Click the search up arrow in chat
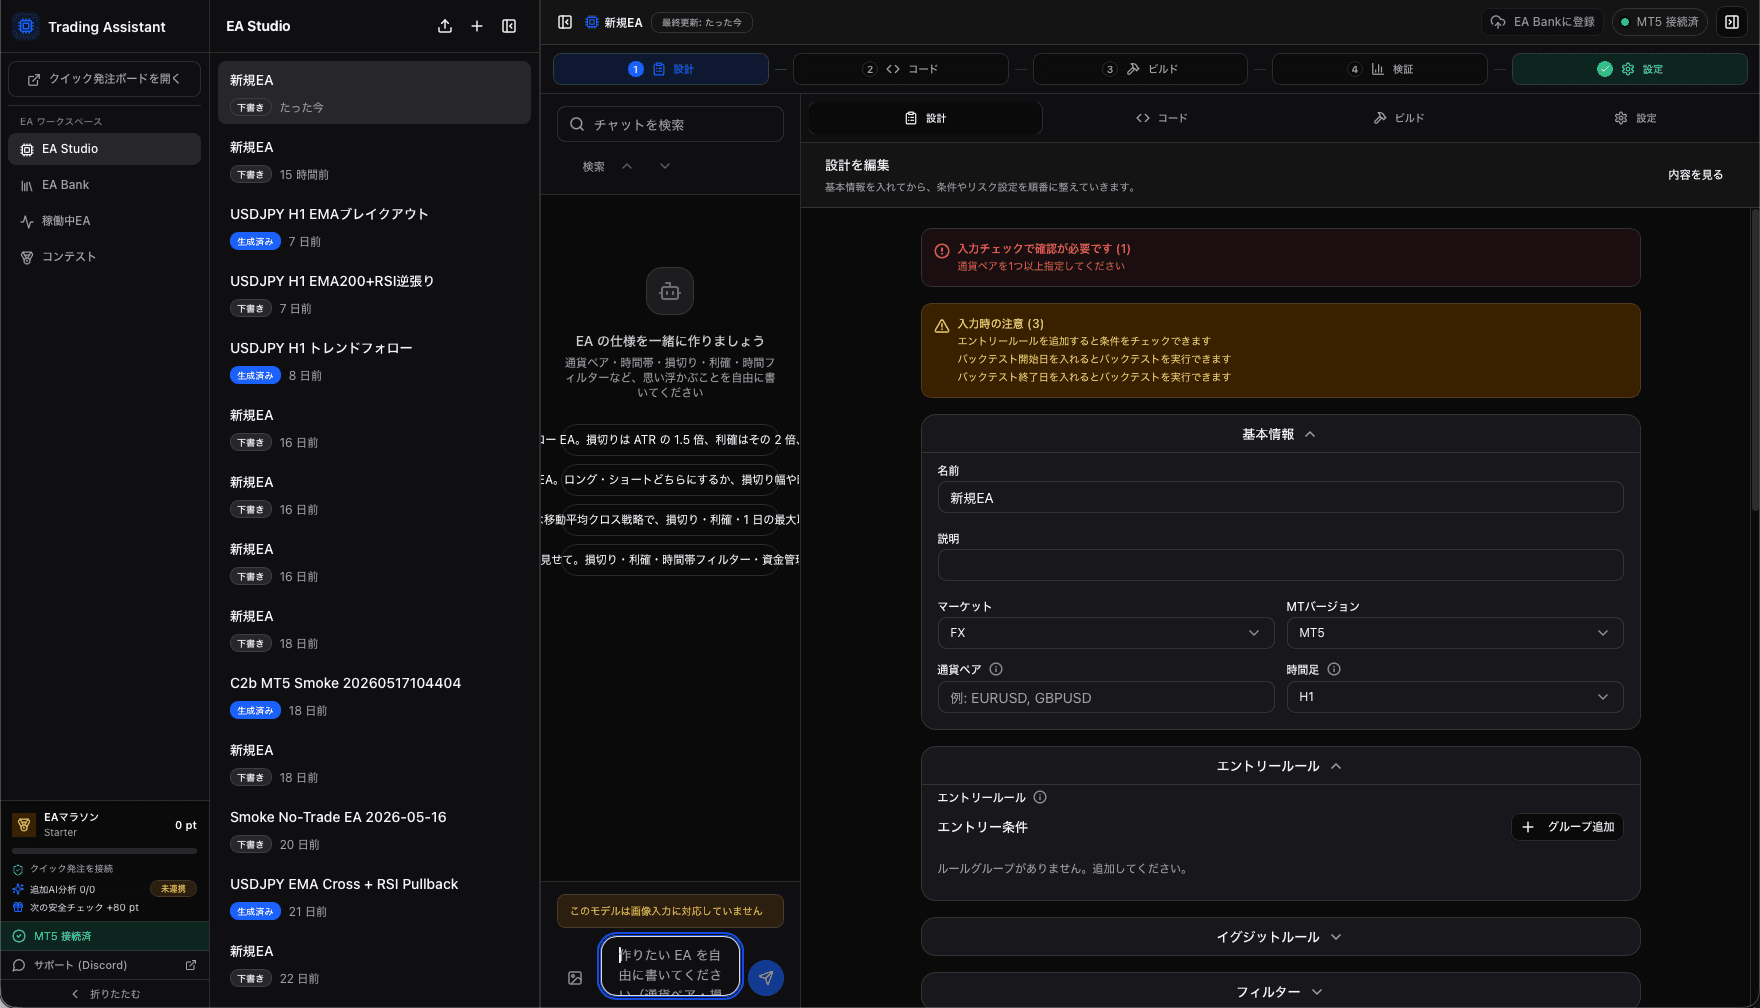This screenshot has height=1008, width=1760. pyautogui.click(x=627, y=166)
